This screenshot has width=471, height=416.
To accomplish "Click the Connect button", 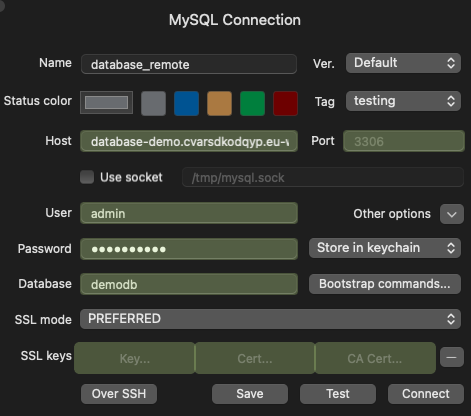I will (426, 394).
